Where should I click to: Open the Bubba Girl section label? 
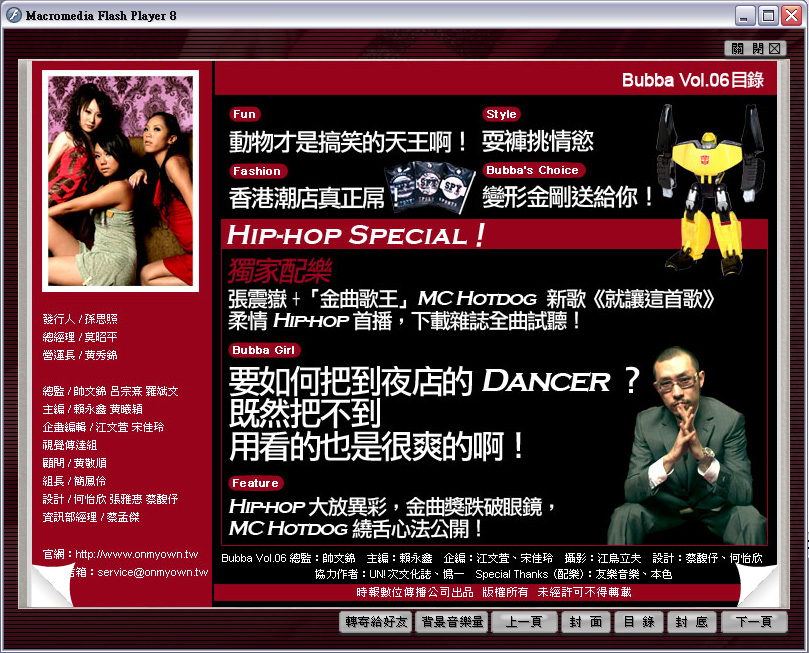point(264,350)
